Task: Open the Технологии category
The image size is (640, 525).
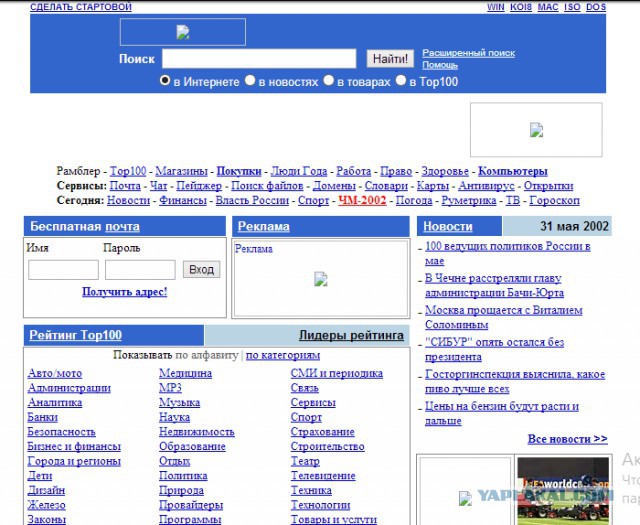Action: [320, 505]
